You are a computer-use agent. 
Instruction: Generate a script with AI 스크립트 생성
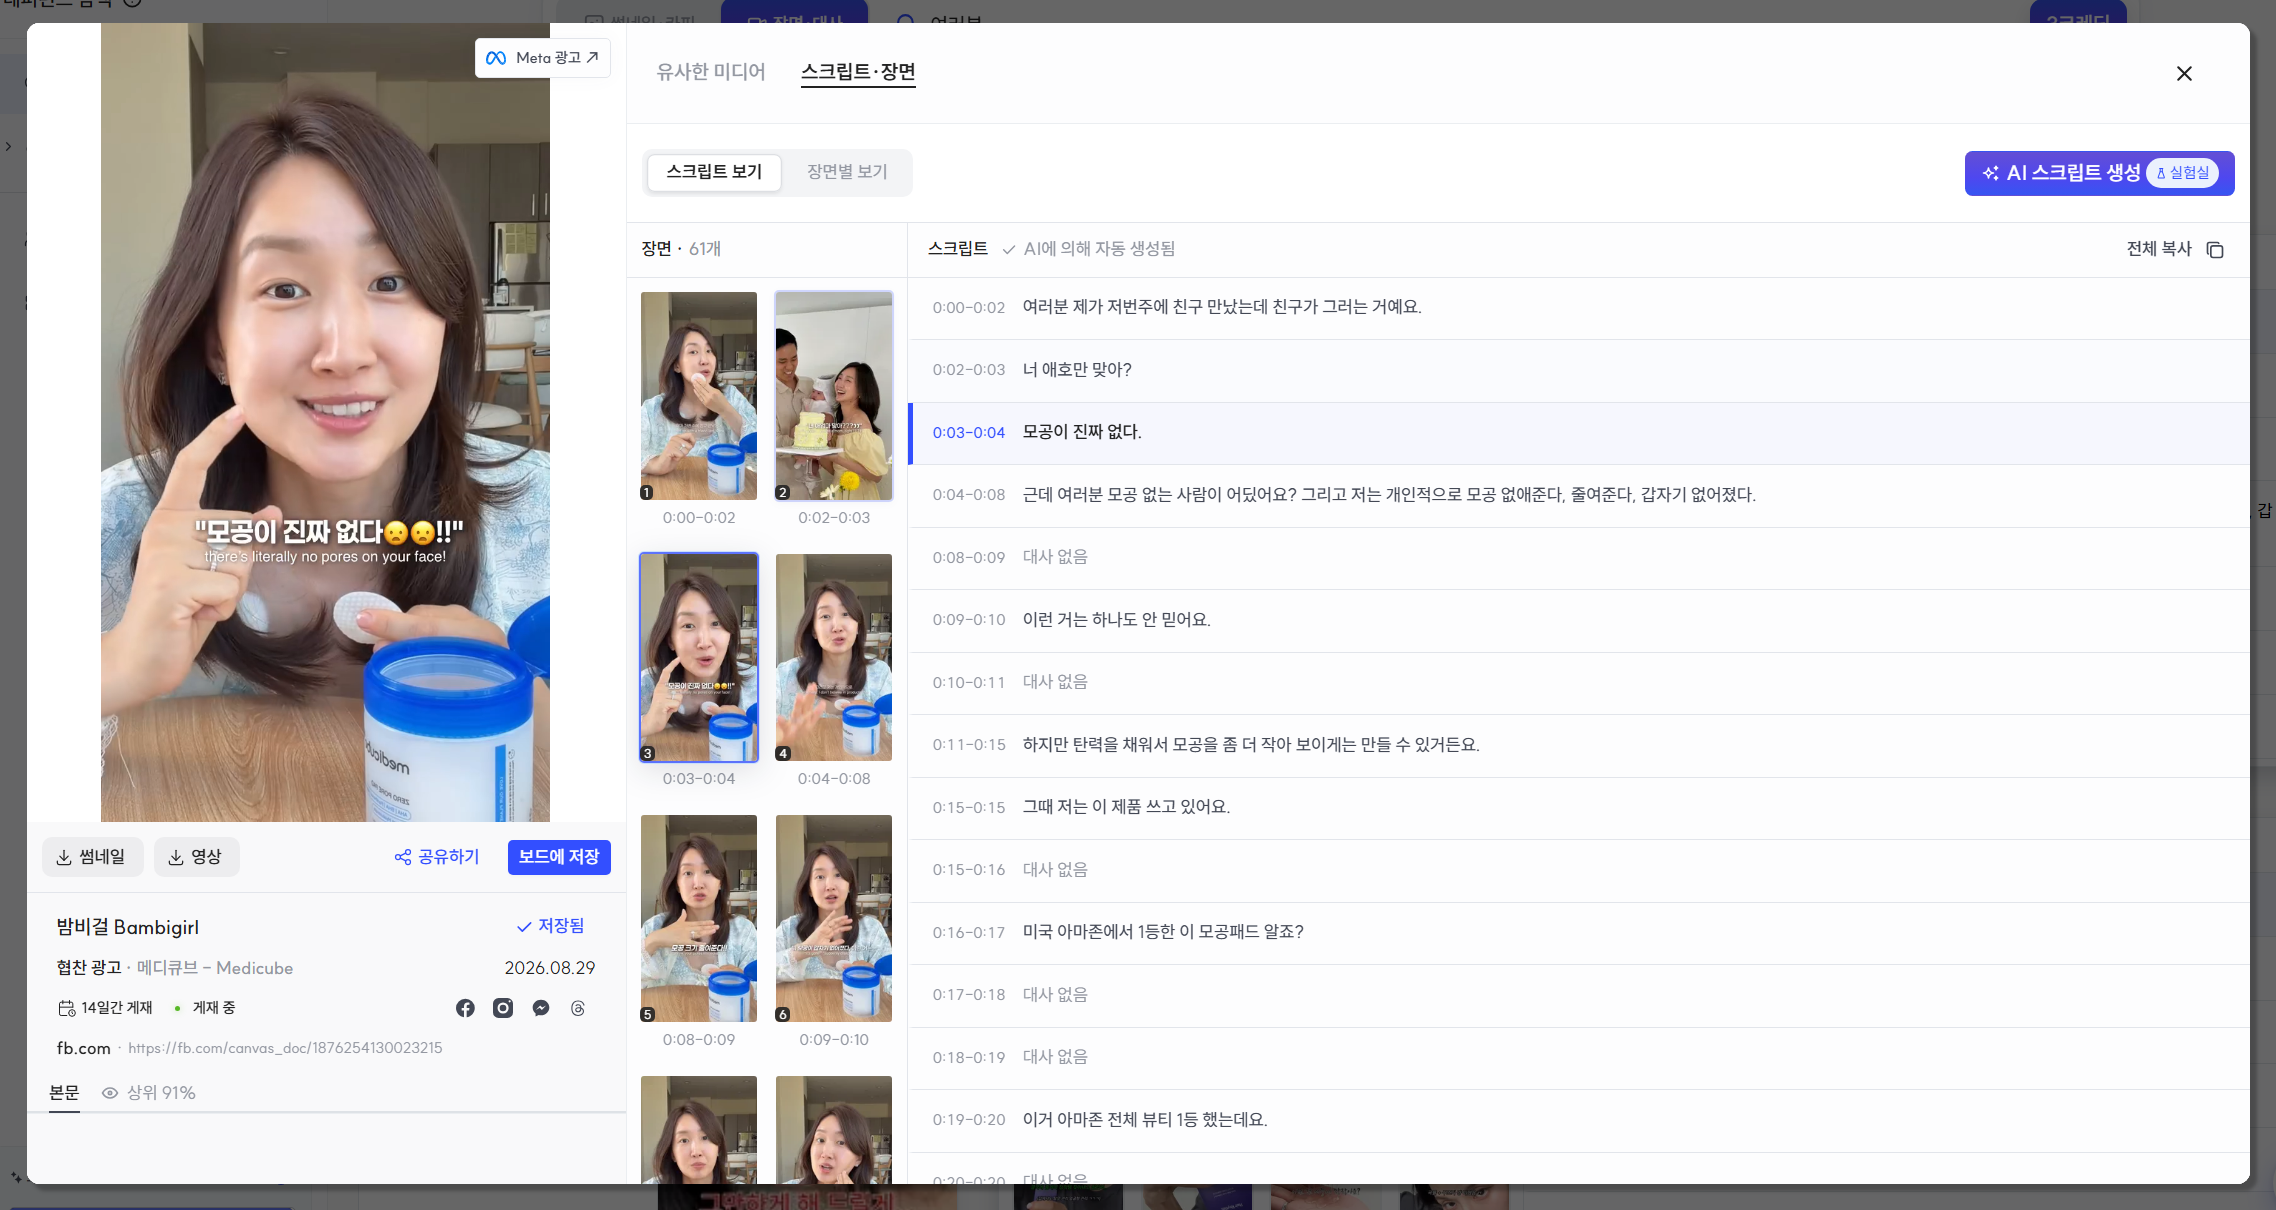[2099, 173]
